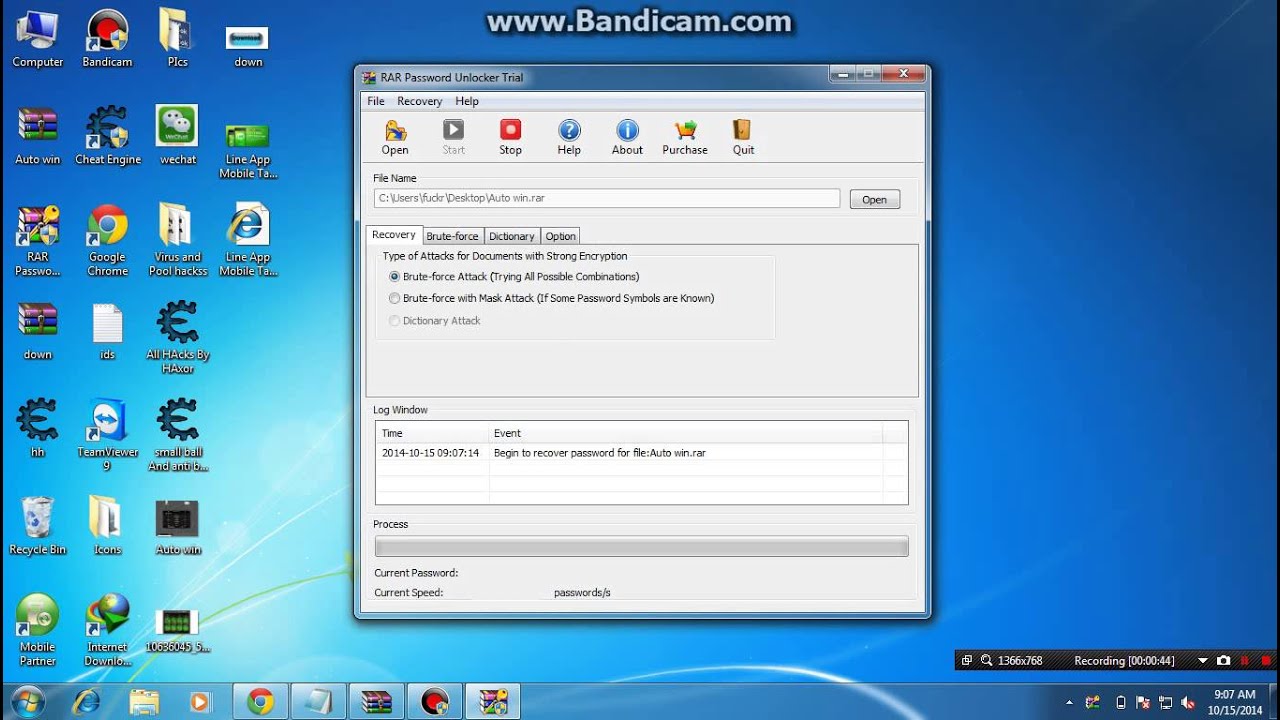The height and width of the screenshot is (720, 1280).
Task: Stop the Bandicam recording
Action: pyautogui.click(x=1266, y=660)
